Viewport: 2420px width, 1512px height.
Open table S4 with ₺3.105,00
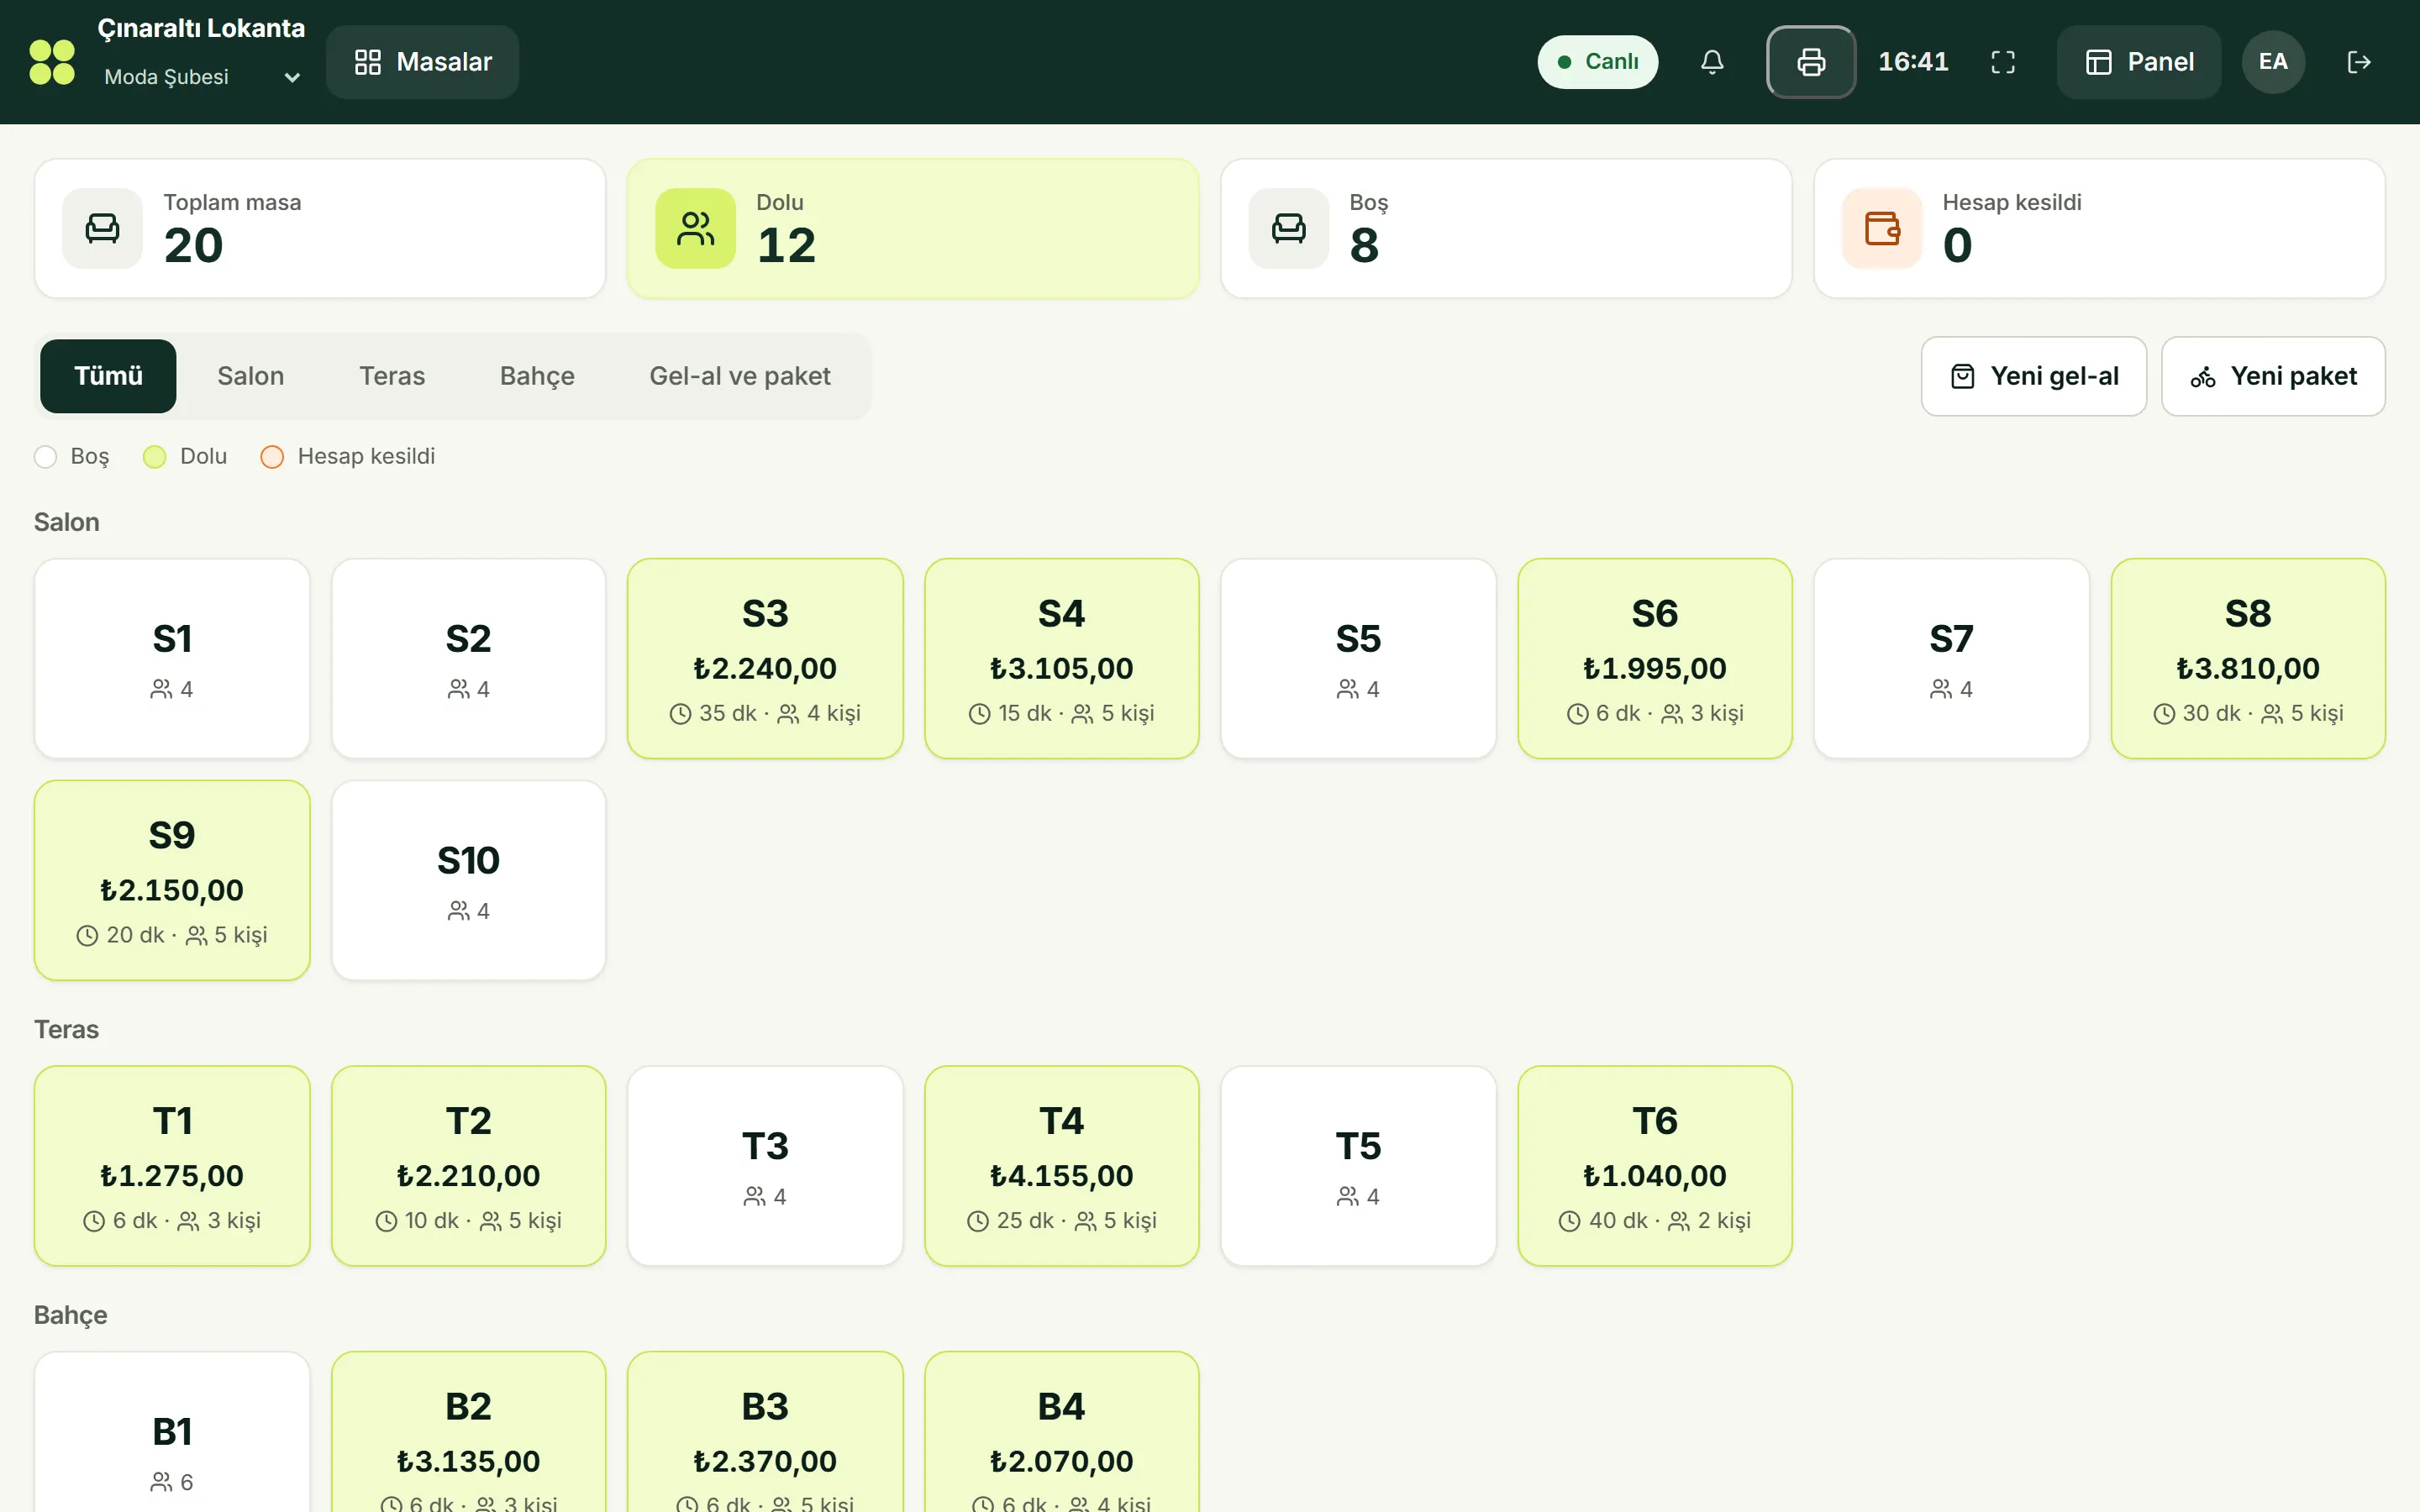tap(1061, 658)
